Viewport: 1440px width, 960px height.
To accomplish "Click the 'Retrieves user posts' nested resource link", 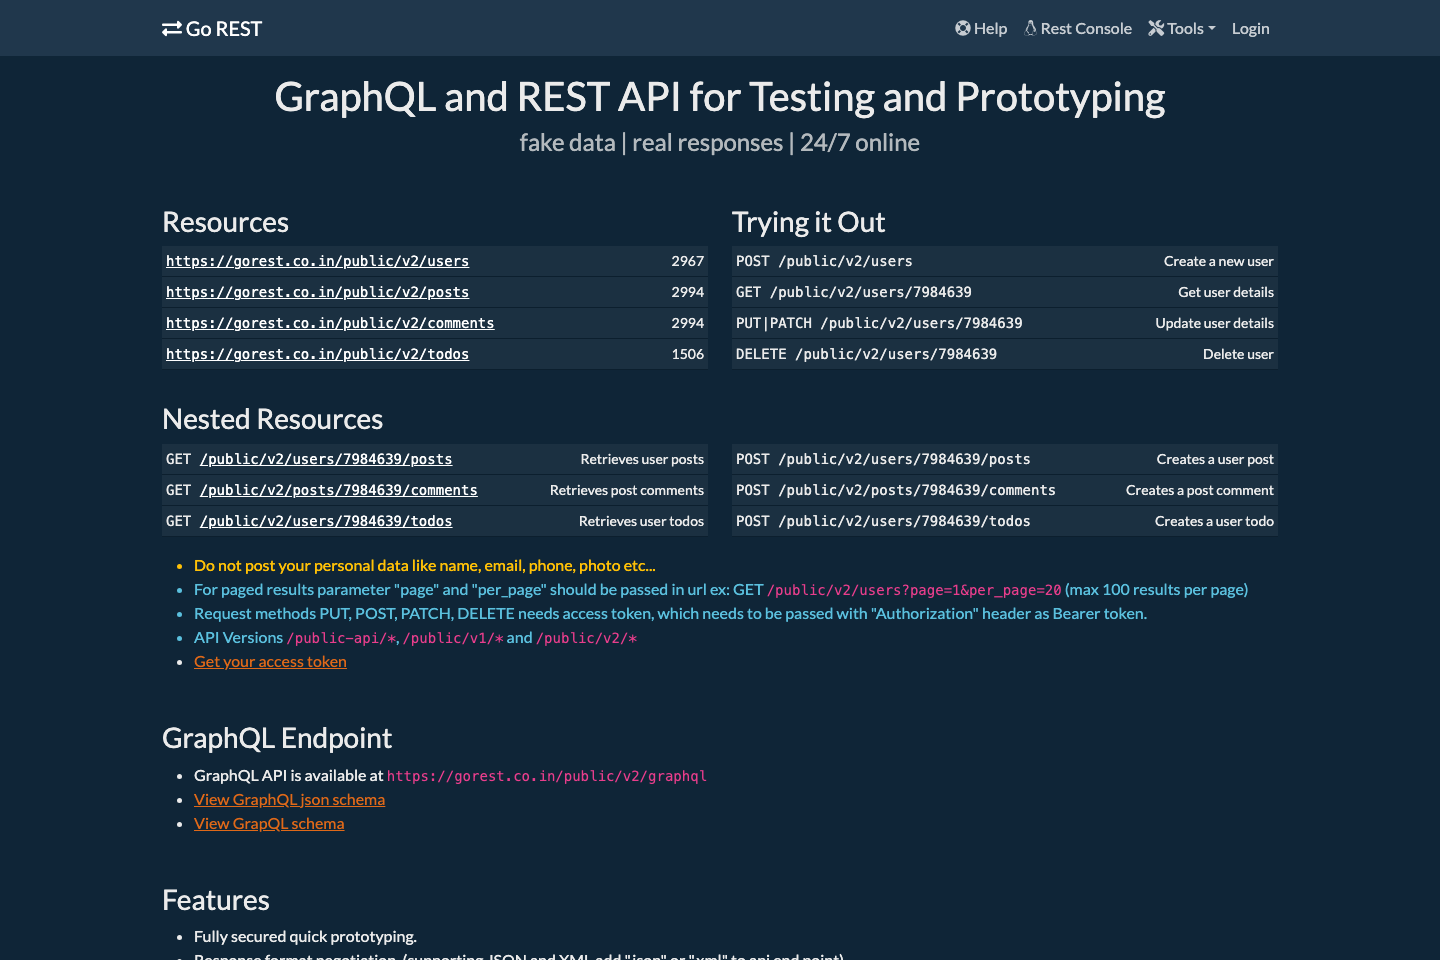I will pos(326,459).
